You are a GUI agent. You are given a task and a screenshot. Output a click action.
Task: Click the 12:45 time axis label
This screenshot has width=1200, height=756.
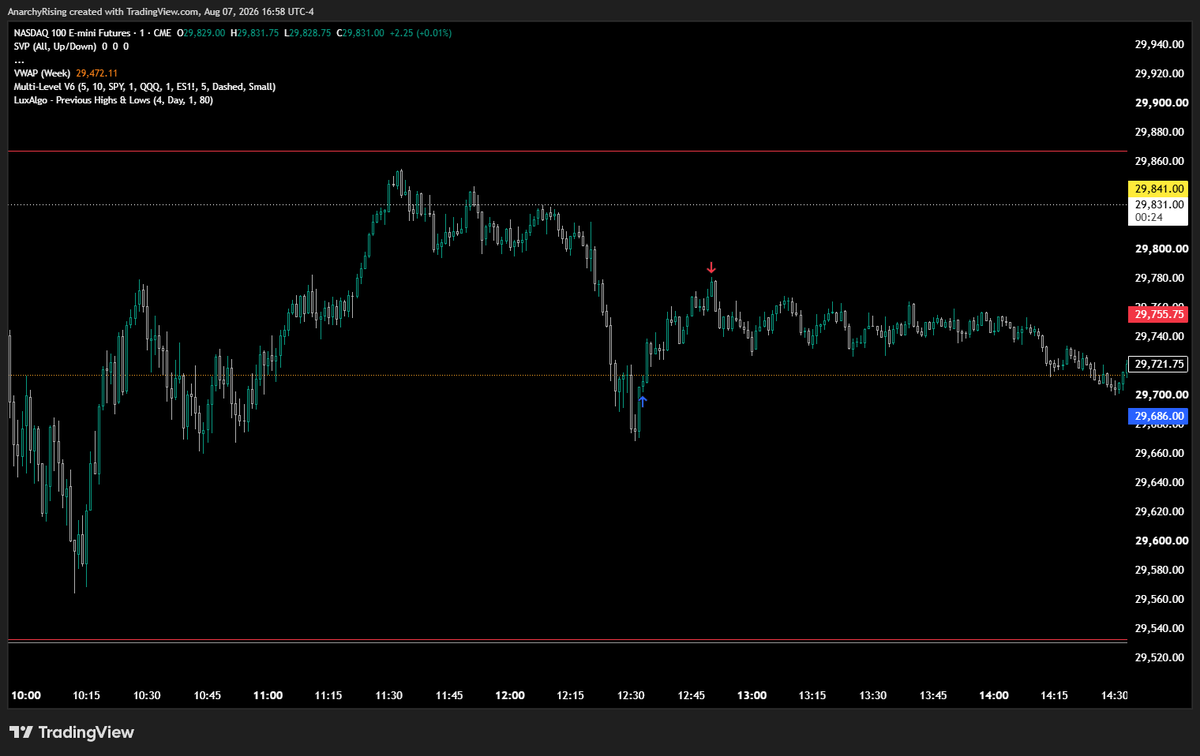pyautogui.click(x=691, y=695)
